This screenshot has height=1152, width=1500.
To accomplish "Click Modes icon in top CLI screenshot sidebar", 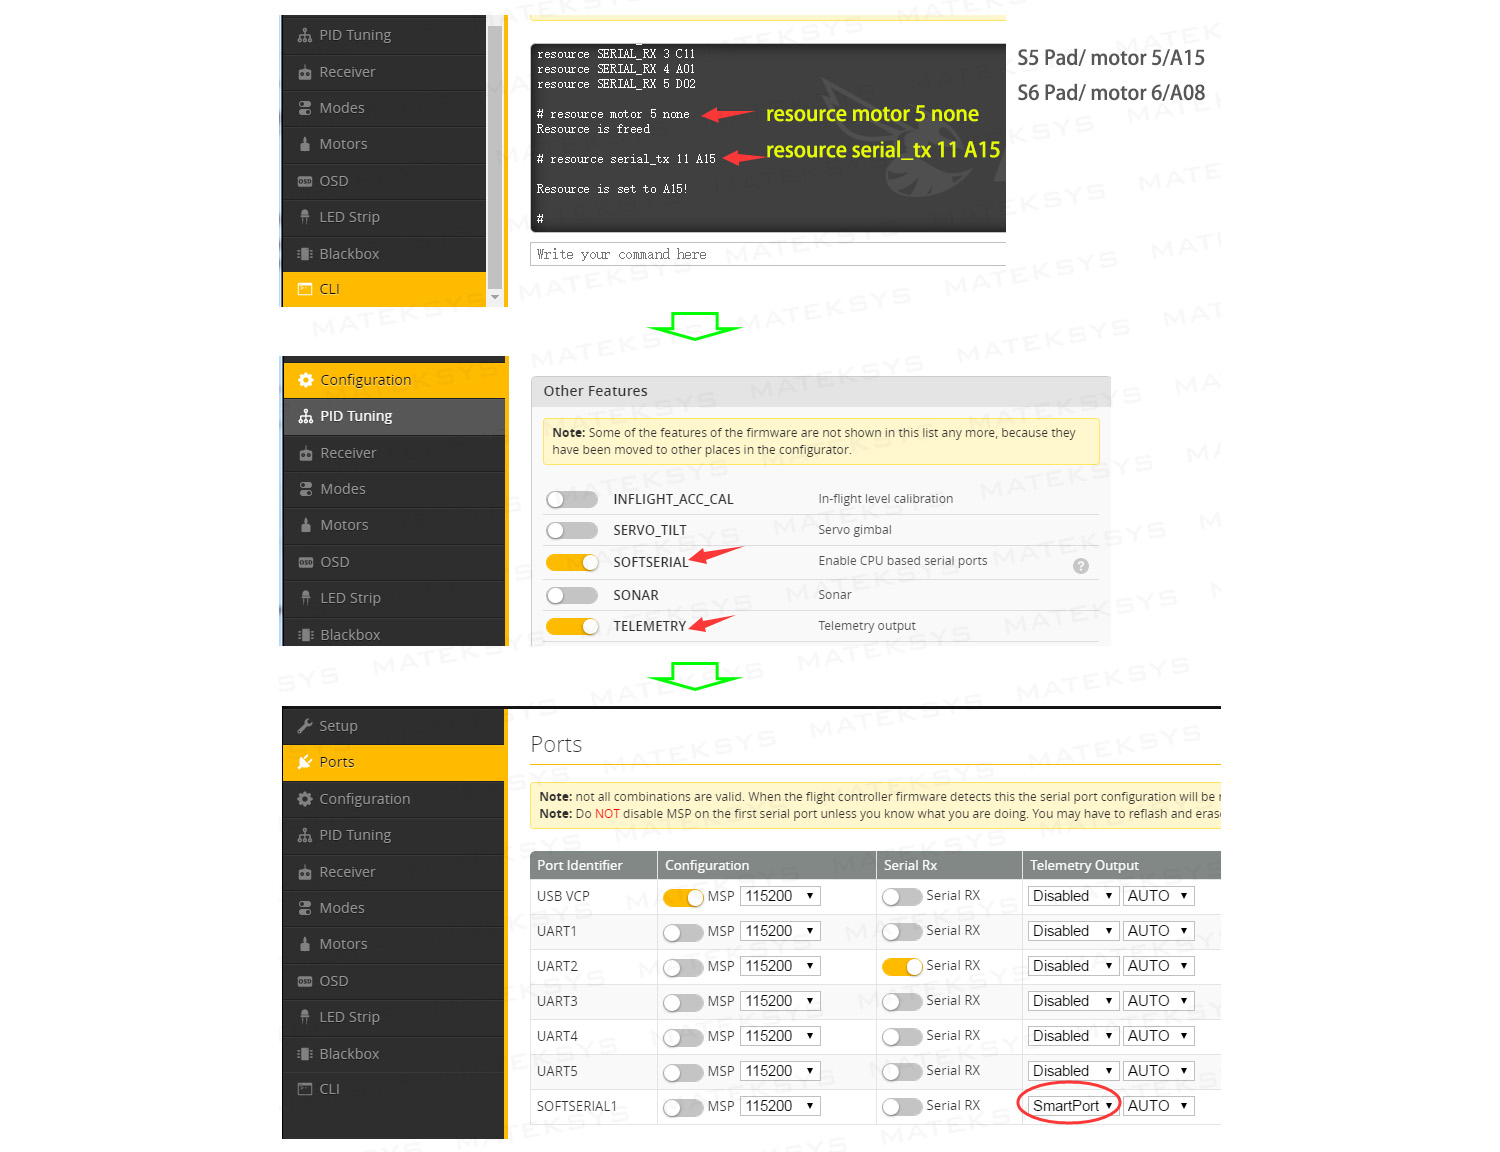I will pos(305,108).
